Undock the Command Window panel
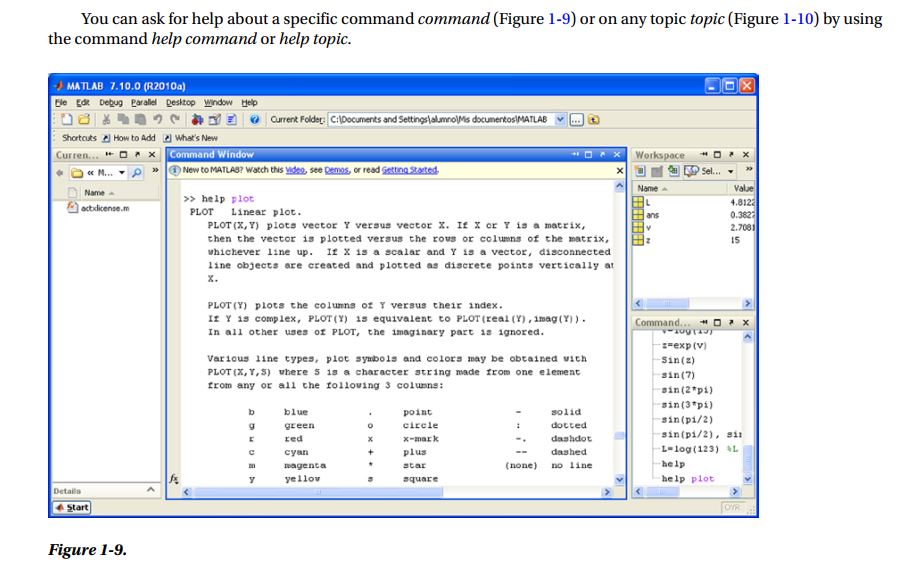Image resolution: width=898 pixels, height=569 pixels. 602,155
